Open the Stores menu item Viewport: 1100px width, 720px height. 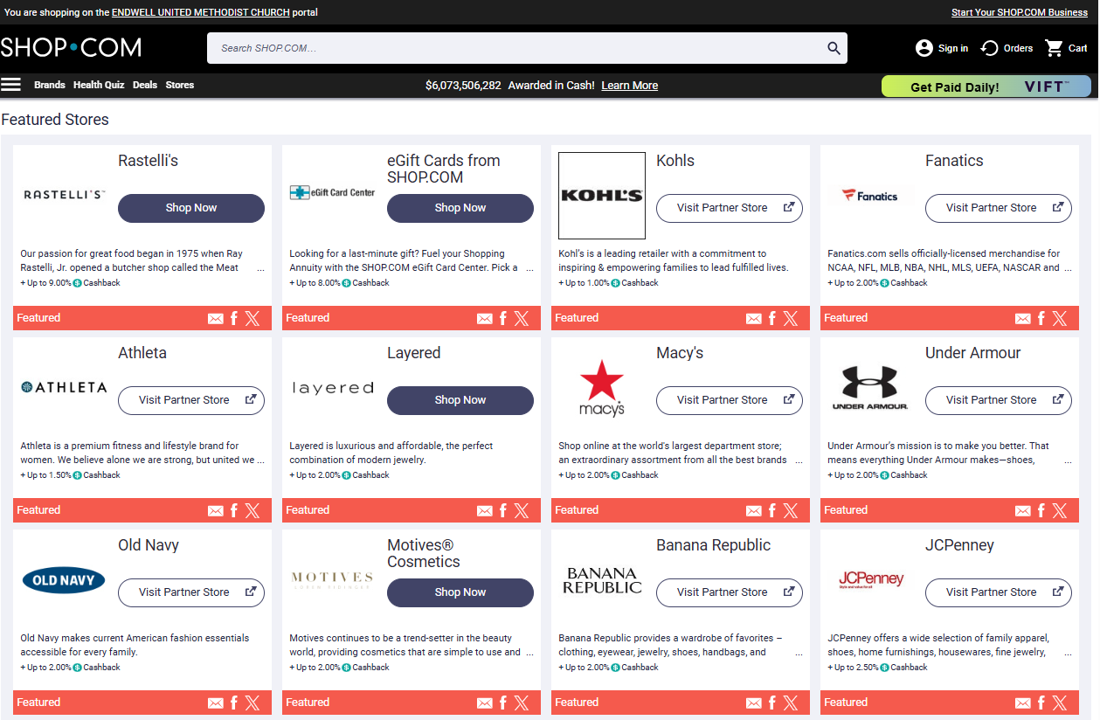pos(180,85)
